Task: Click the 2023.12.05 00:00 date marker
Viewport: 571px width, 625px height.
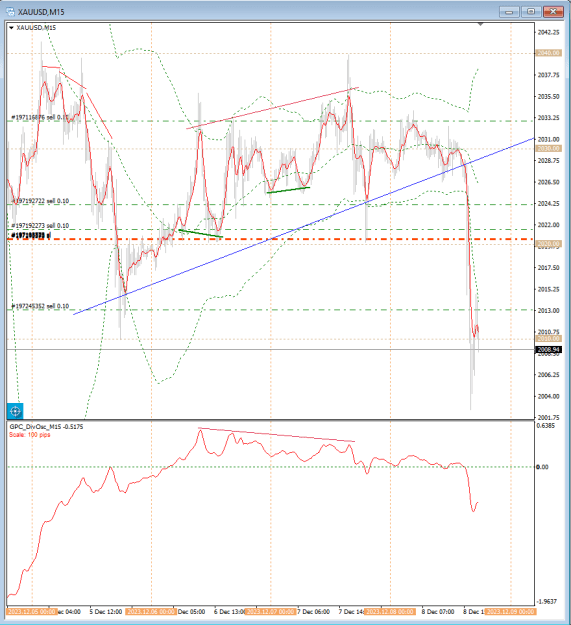Action: 31,611
